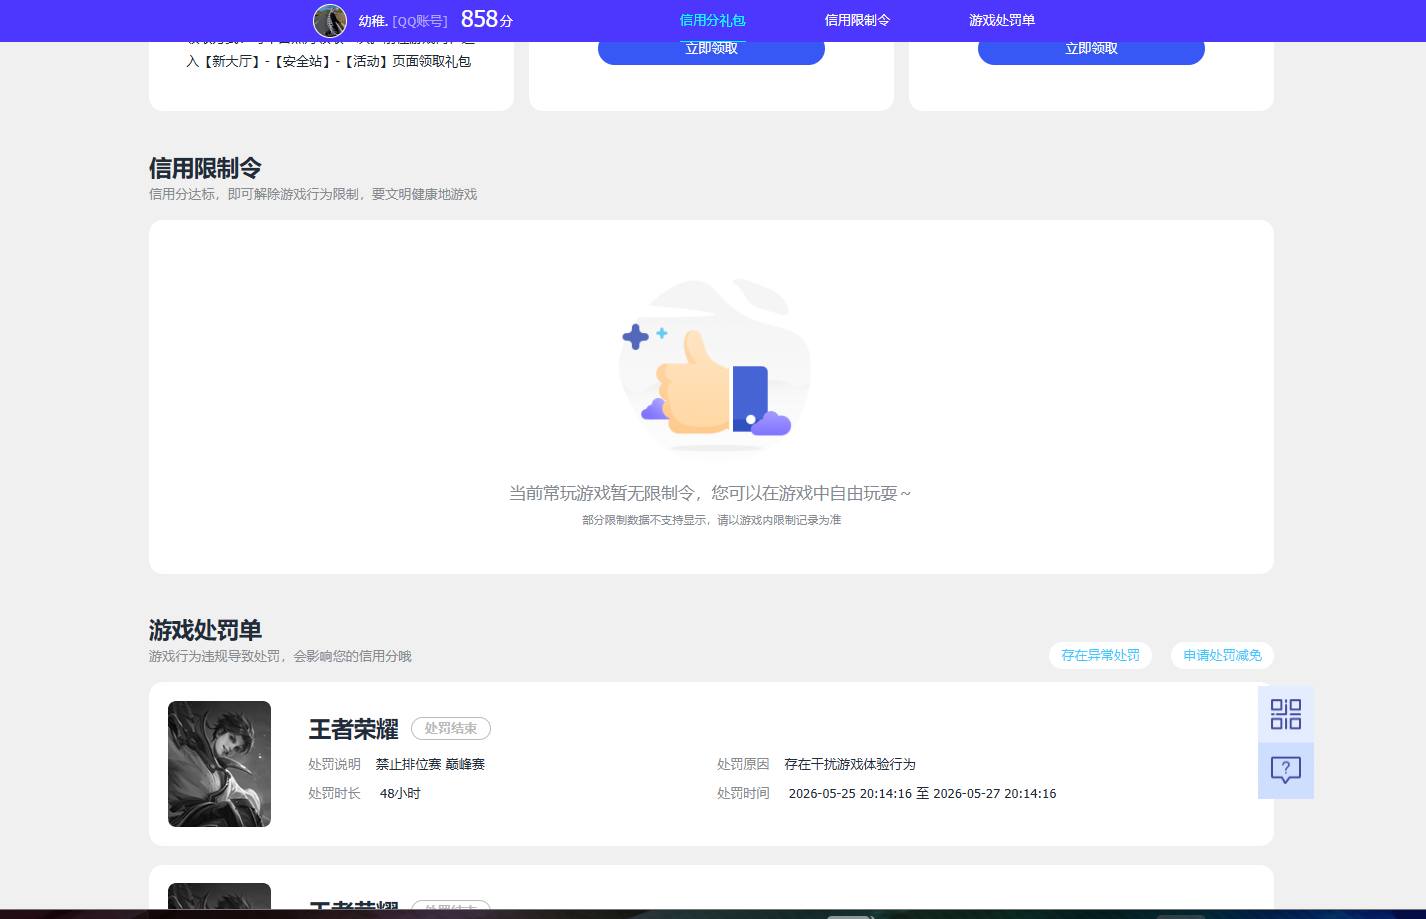The width and height of the screenshot is (1426, 919).
Task: Click the 游戏处罚单 section heading
Action: (x=205, y=630)
